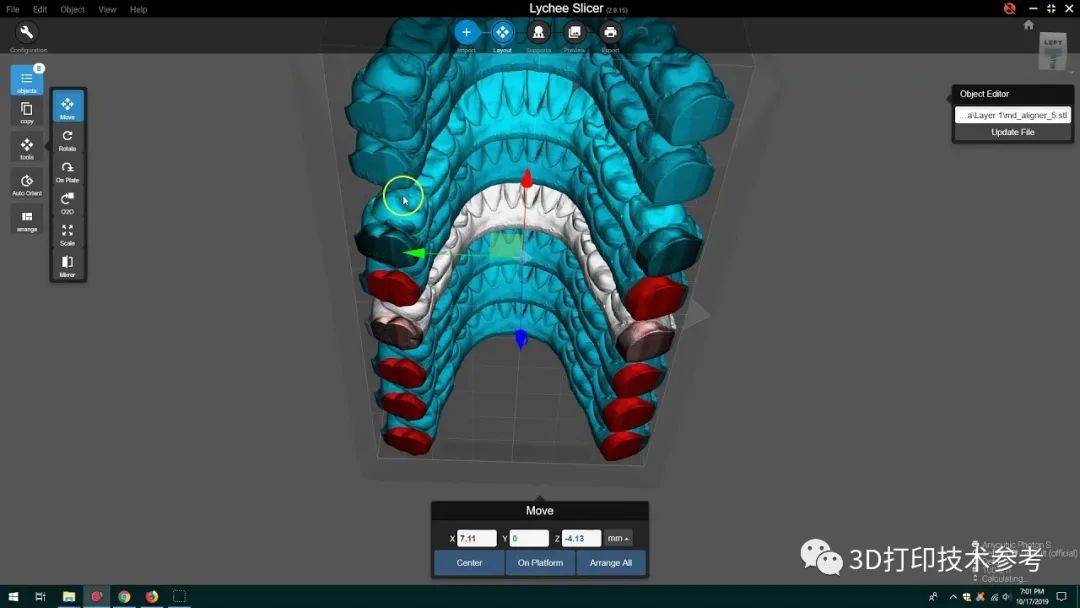Open the File menu

(13, 9)
